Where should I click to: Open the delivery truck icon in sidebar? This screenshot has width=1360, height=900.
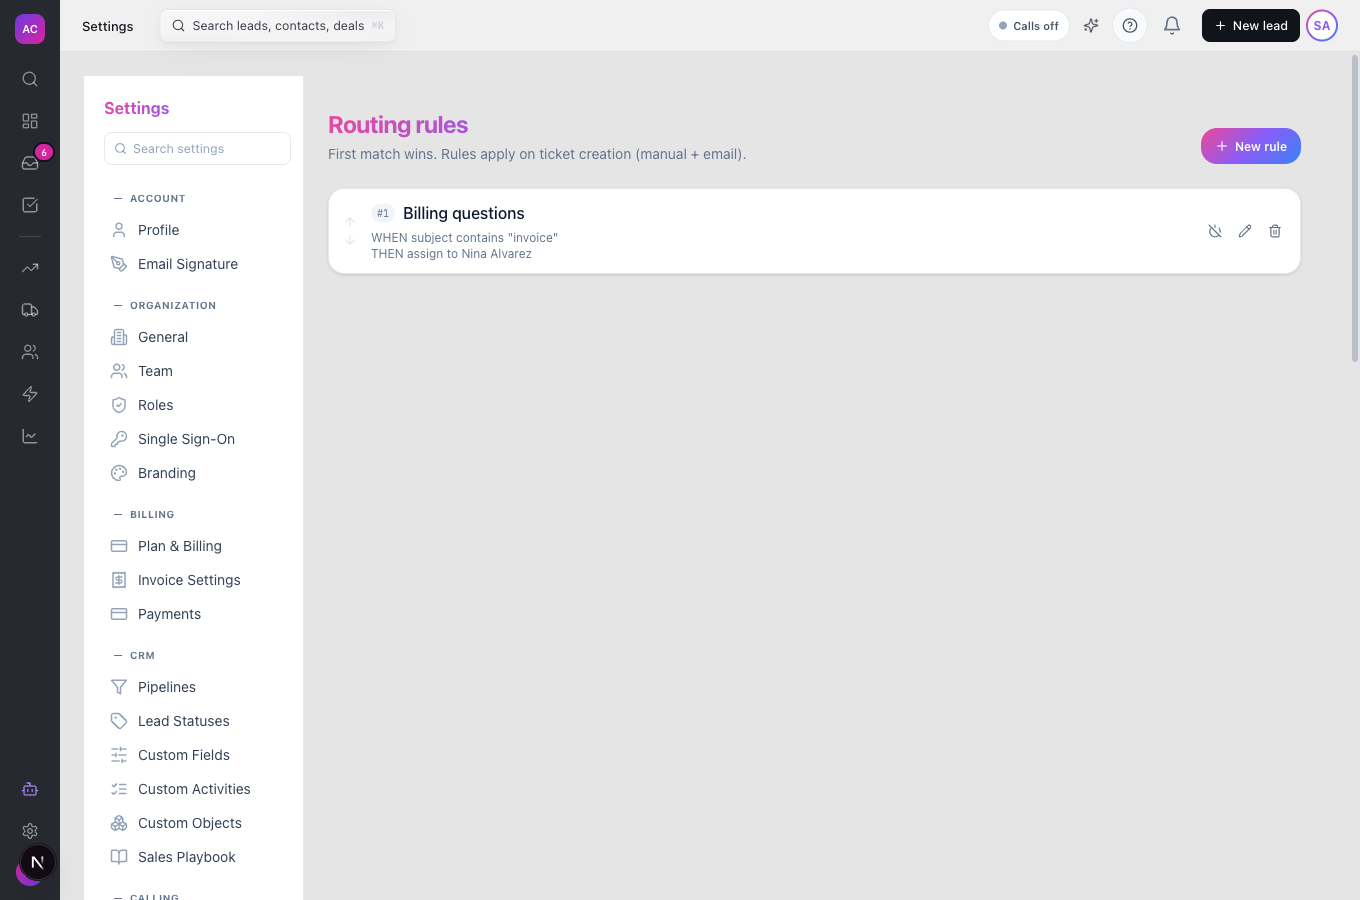tap(30, 310)
